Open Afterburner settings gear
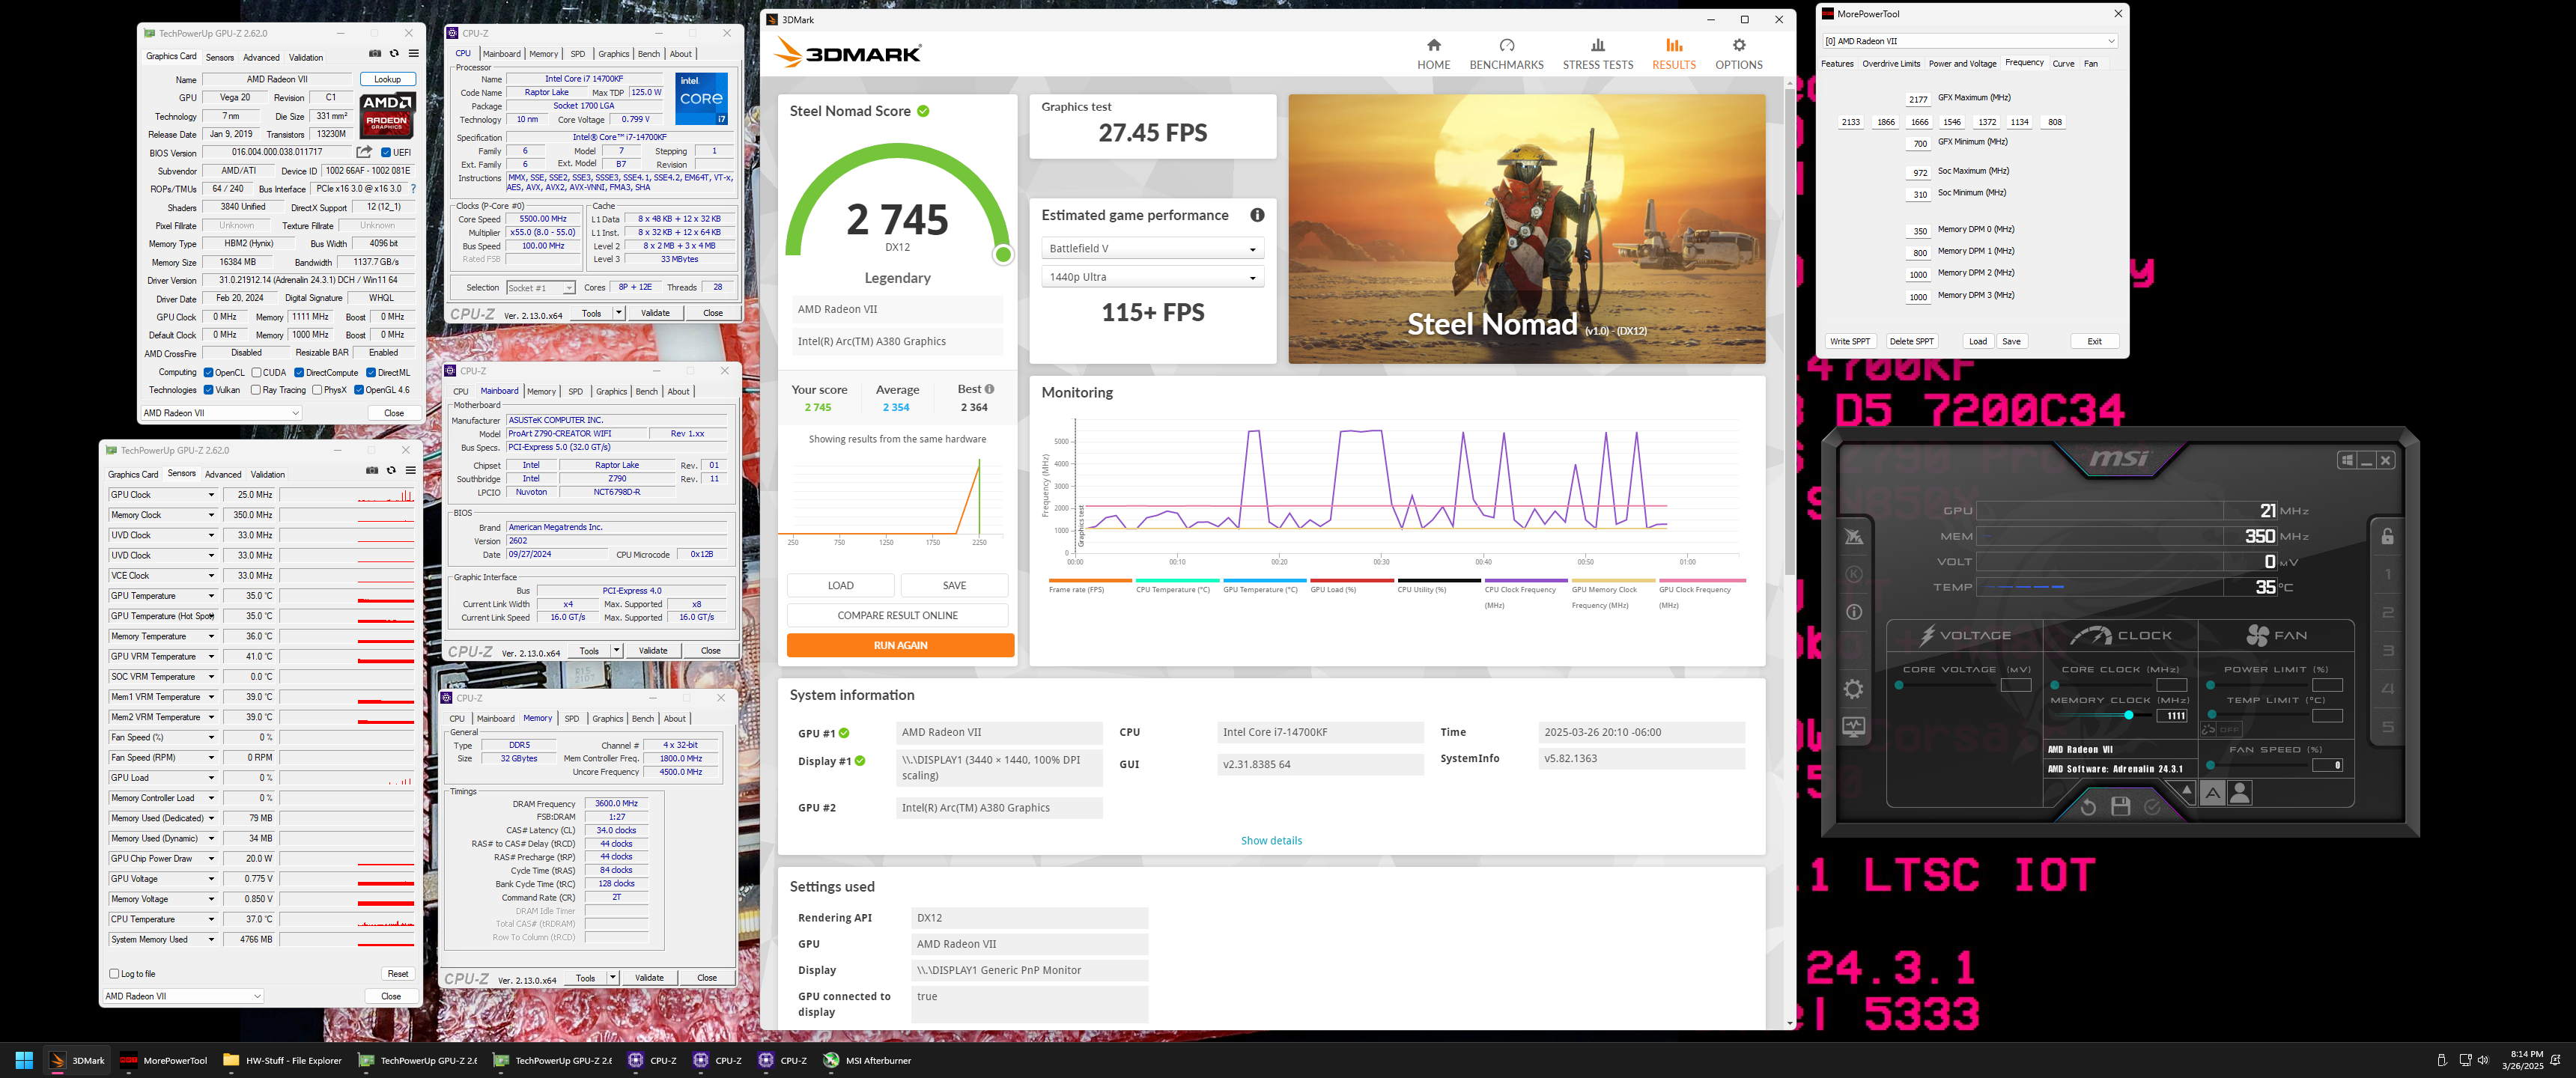The image size is (2576, 1078). 1853,689
